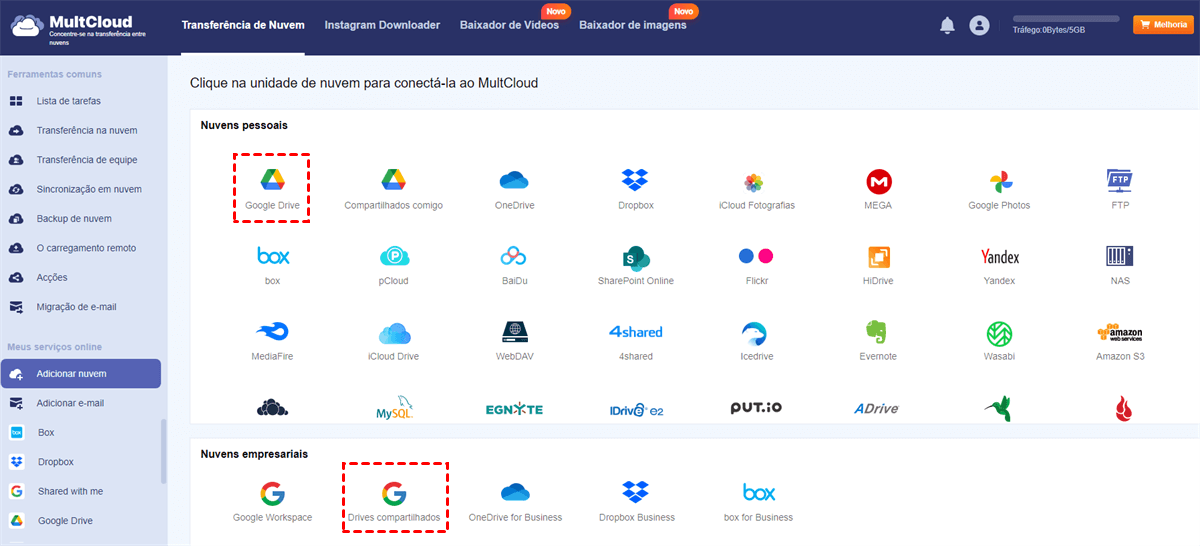Select Adicionar nuvem in sidebar
The width and height of the screenshot is (1200, 546).
coord(80,374)
